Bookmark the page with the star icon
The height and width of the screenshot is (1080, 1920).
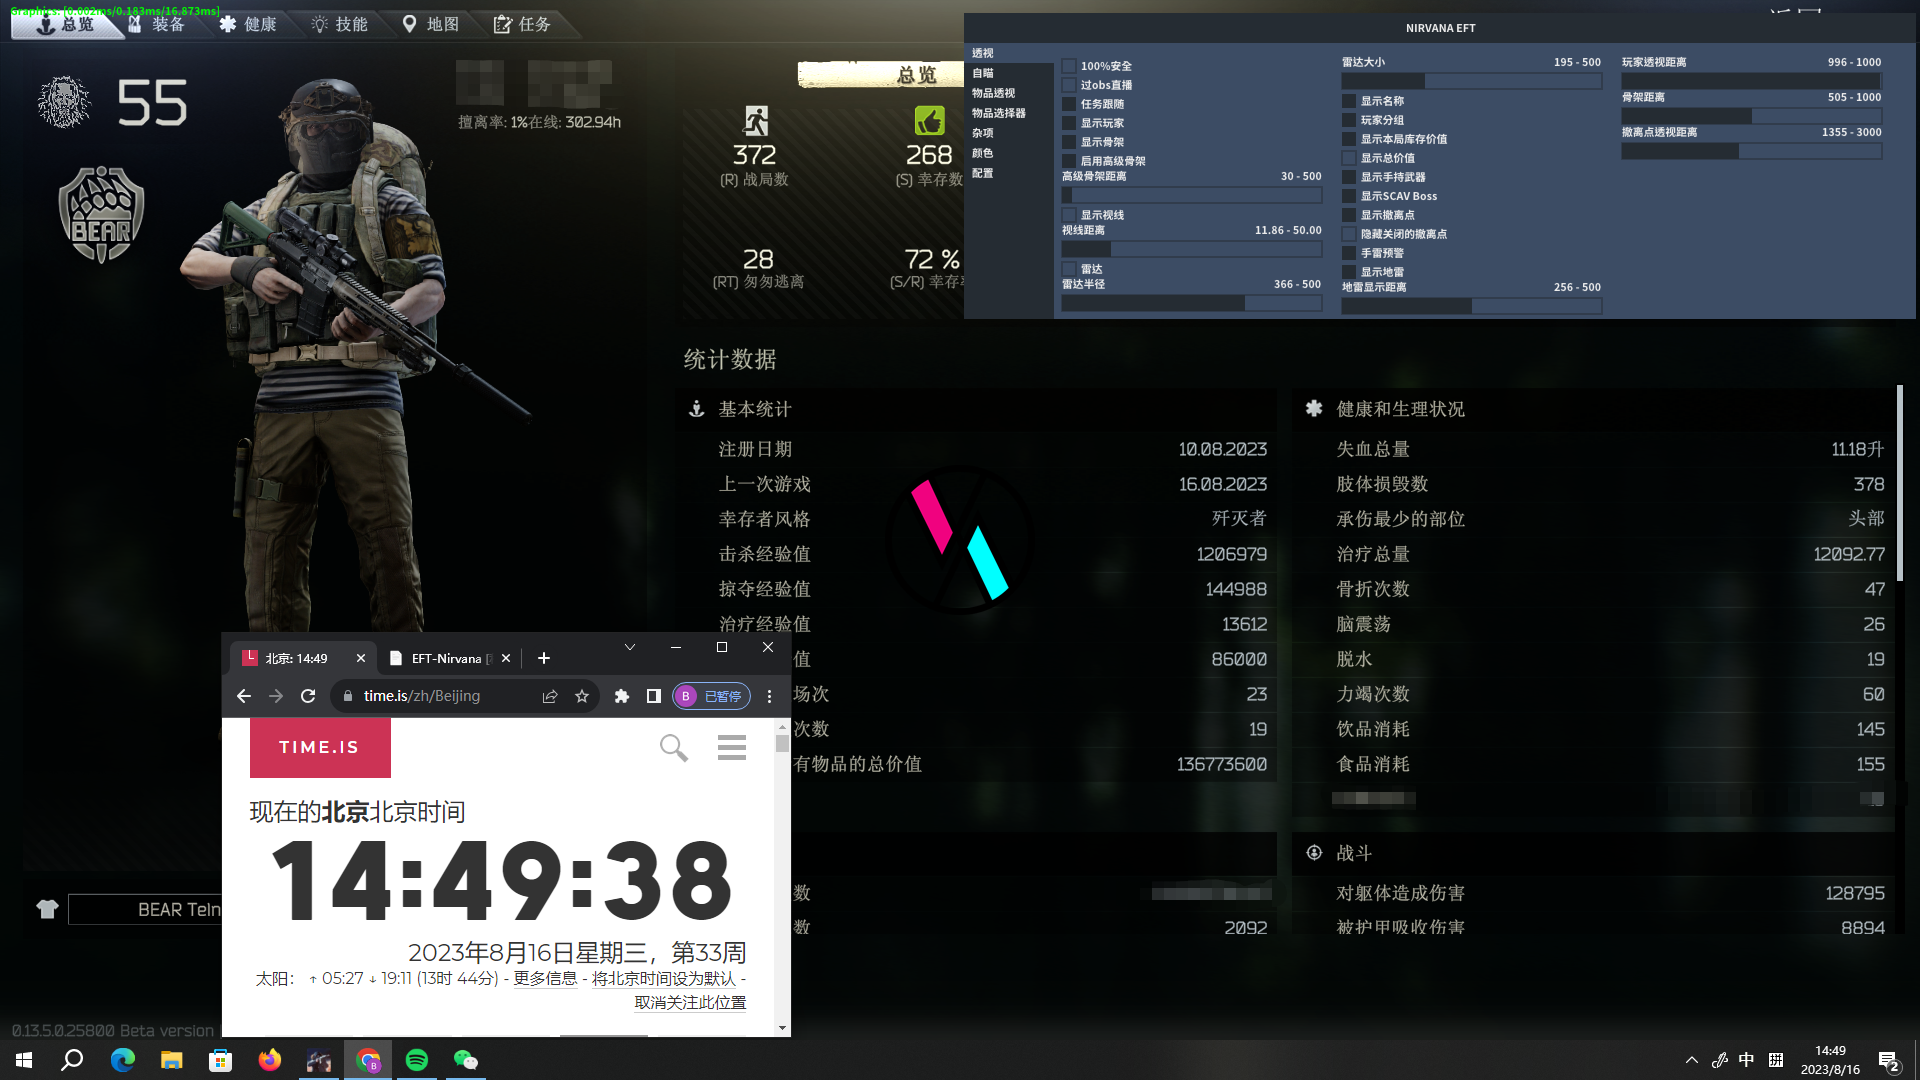(582, 696)
